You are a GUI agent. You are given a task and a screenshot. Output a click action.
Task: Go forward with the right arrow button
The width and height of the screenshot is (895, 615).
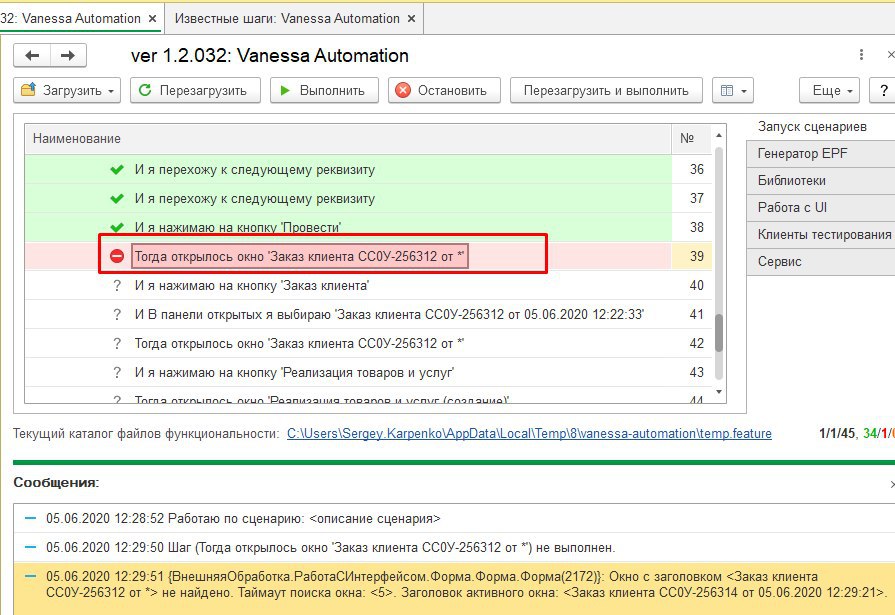68,55
